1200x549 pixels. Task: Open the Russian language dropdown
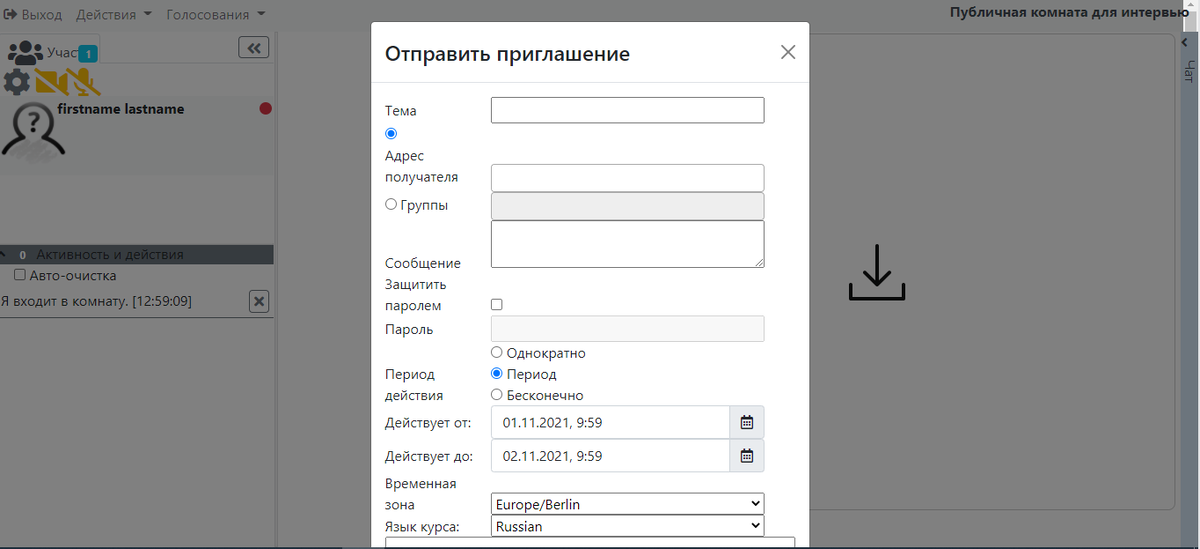pyautogui.click(x=627, y=526)
